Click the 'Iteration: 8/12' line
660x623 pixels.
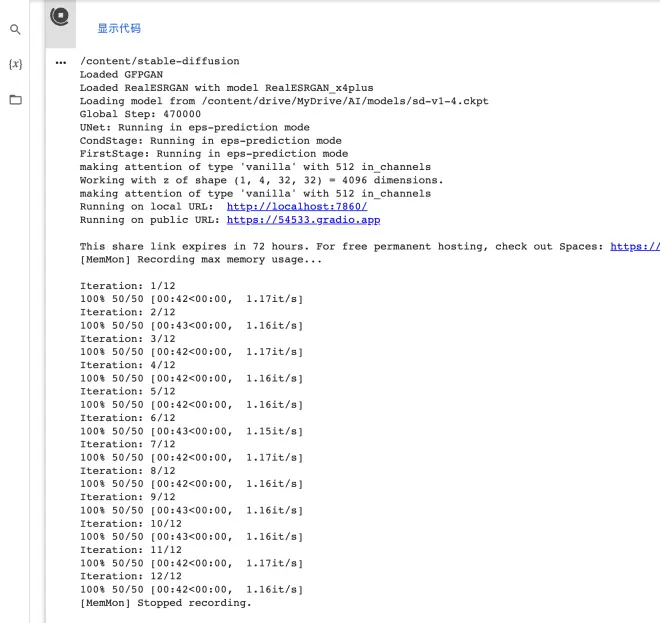tap(128, 471)
